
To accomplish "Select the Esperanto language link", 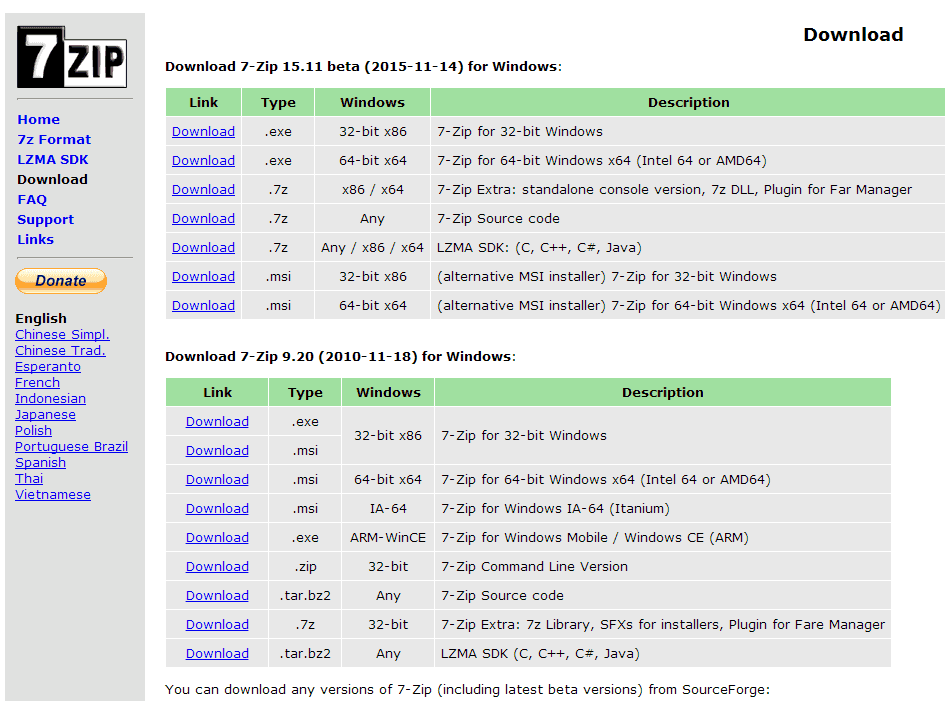I will click(48, 366).
